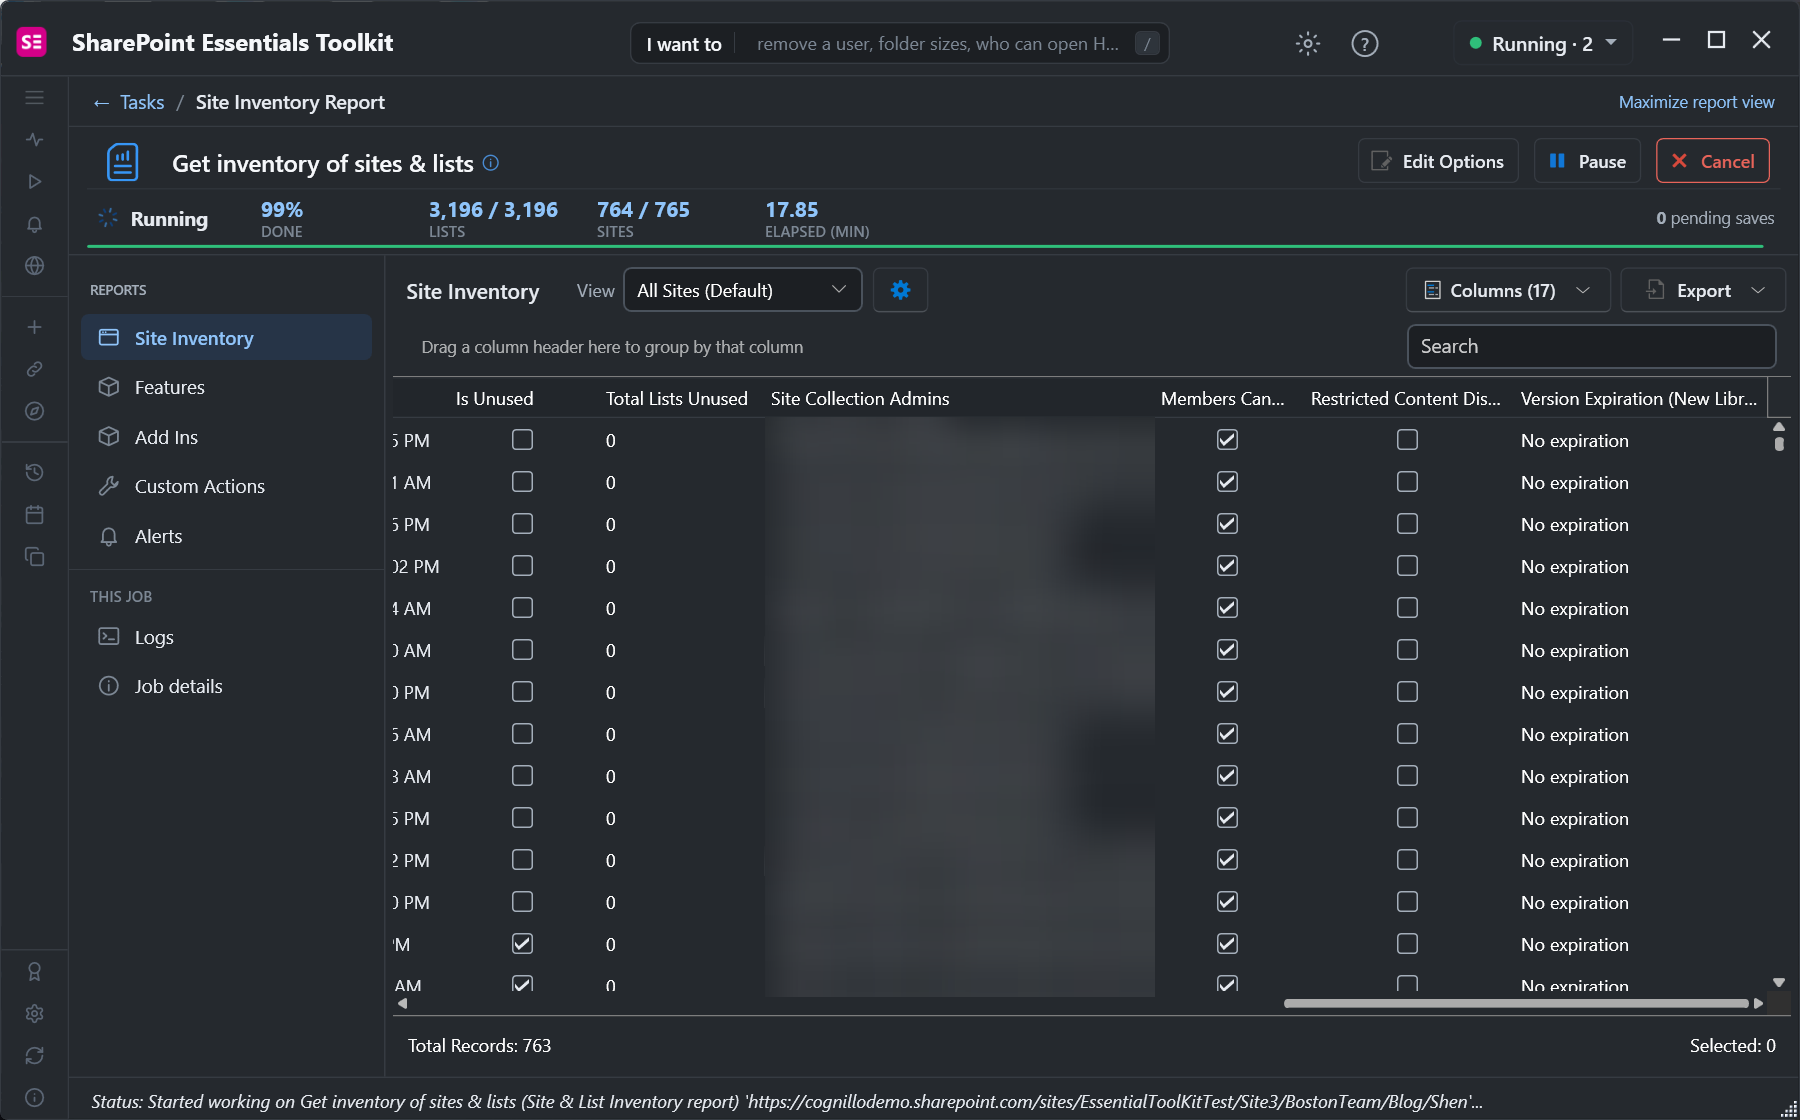1800x1120 pixels.
Task: Check Is Unused box in 5 AM row
Action: pos(522,734)
